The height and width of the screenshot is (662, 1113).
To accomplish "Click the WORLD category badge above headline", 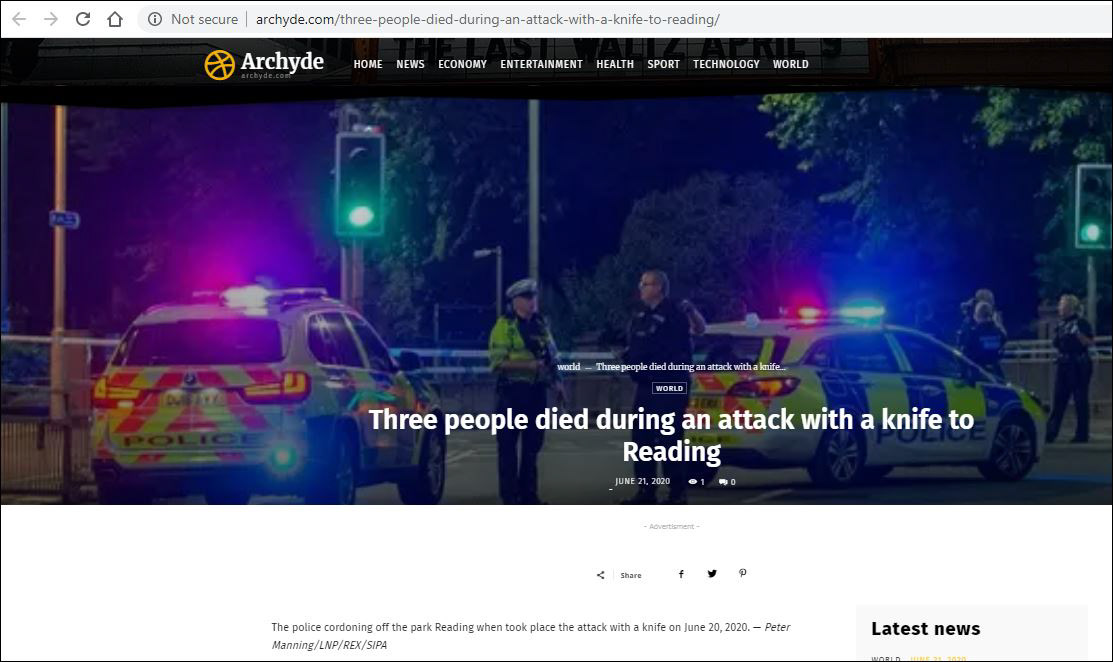I will pyautogui.click(x=669, y=388).
